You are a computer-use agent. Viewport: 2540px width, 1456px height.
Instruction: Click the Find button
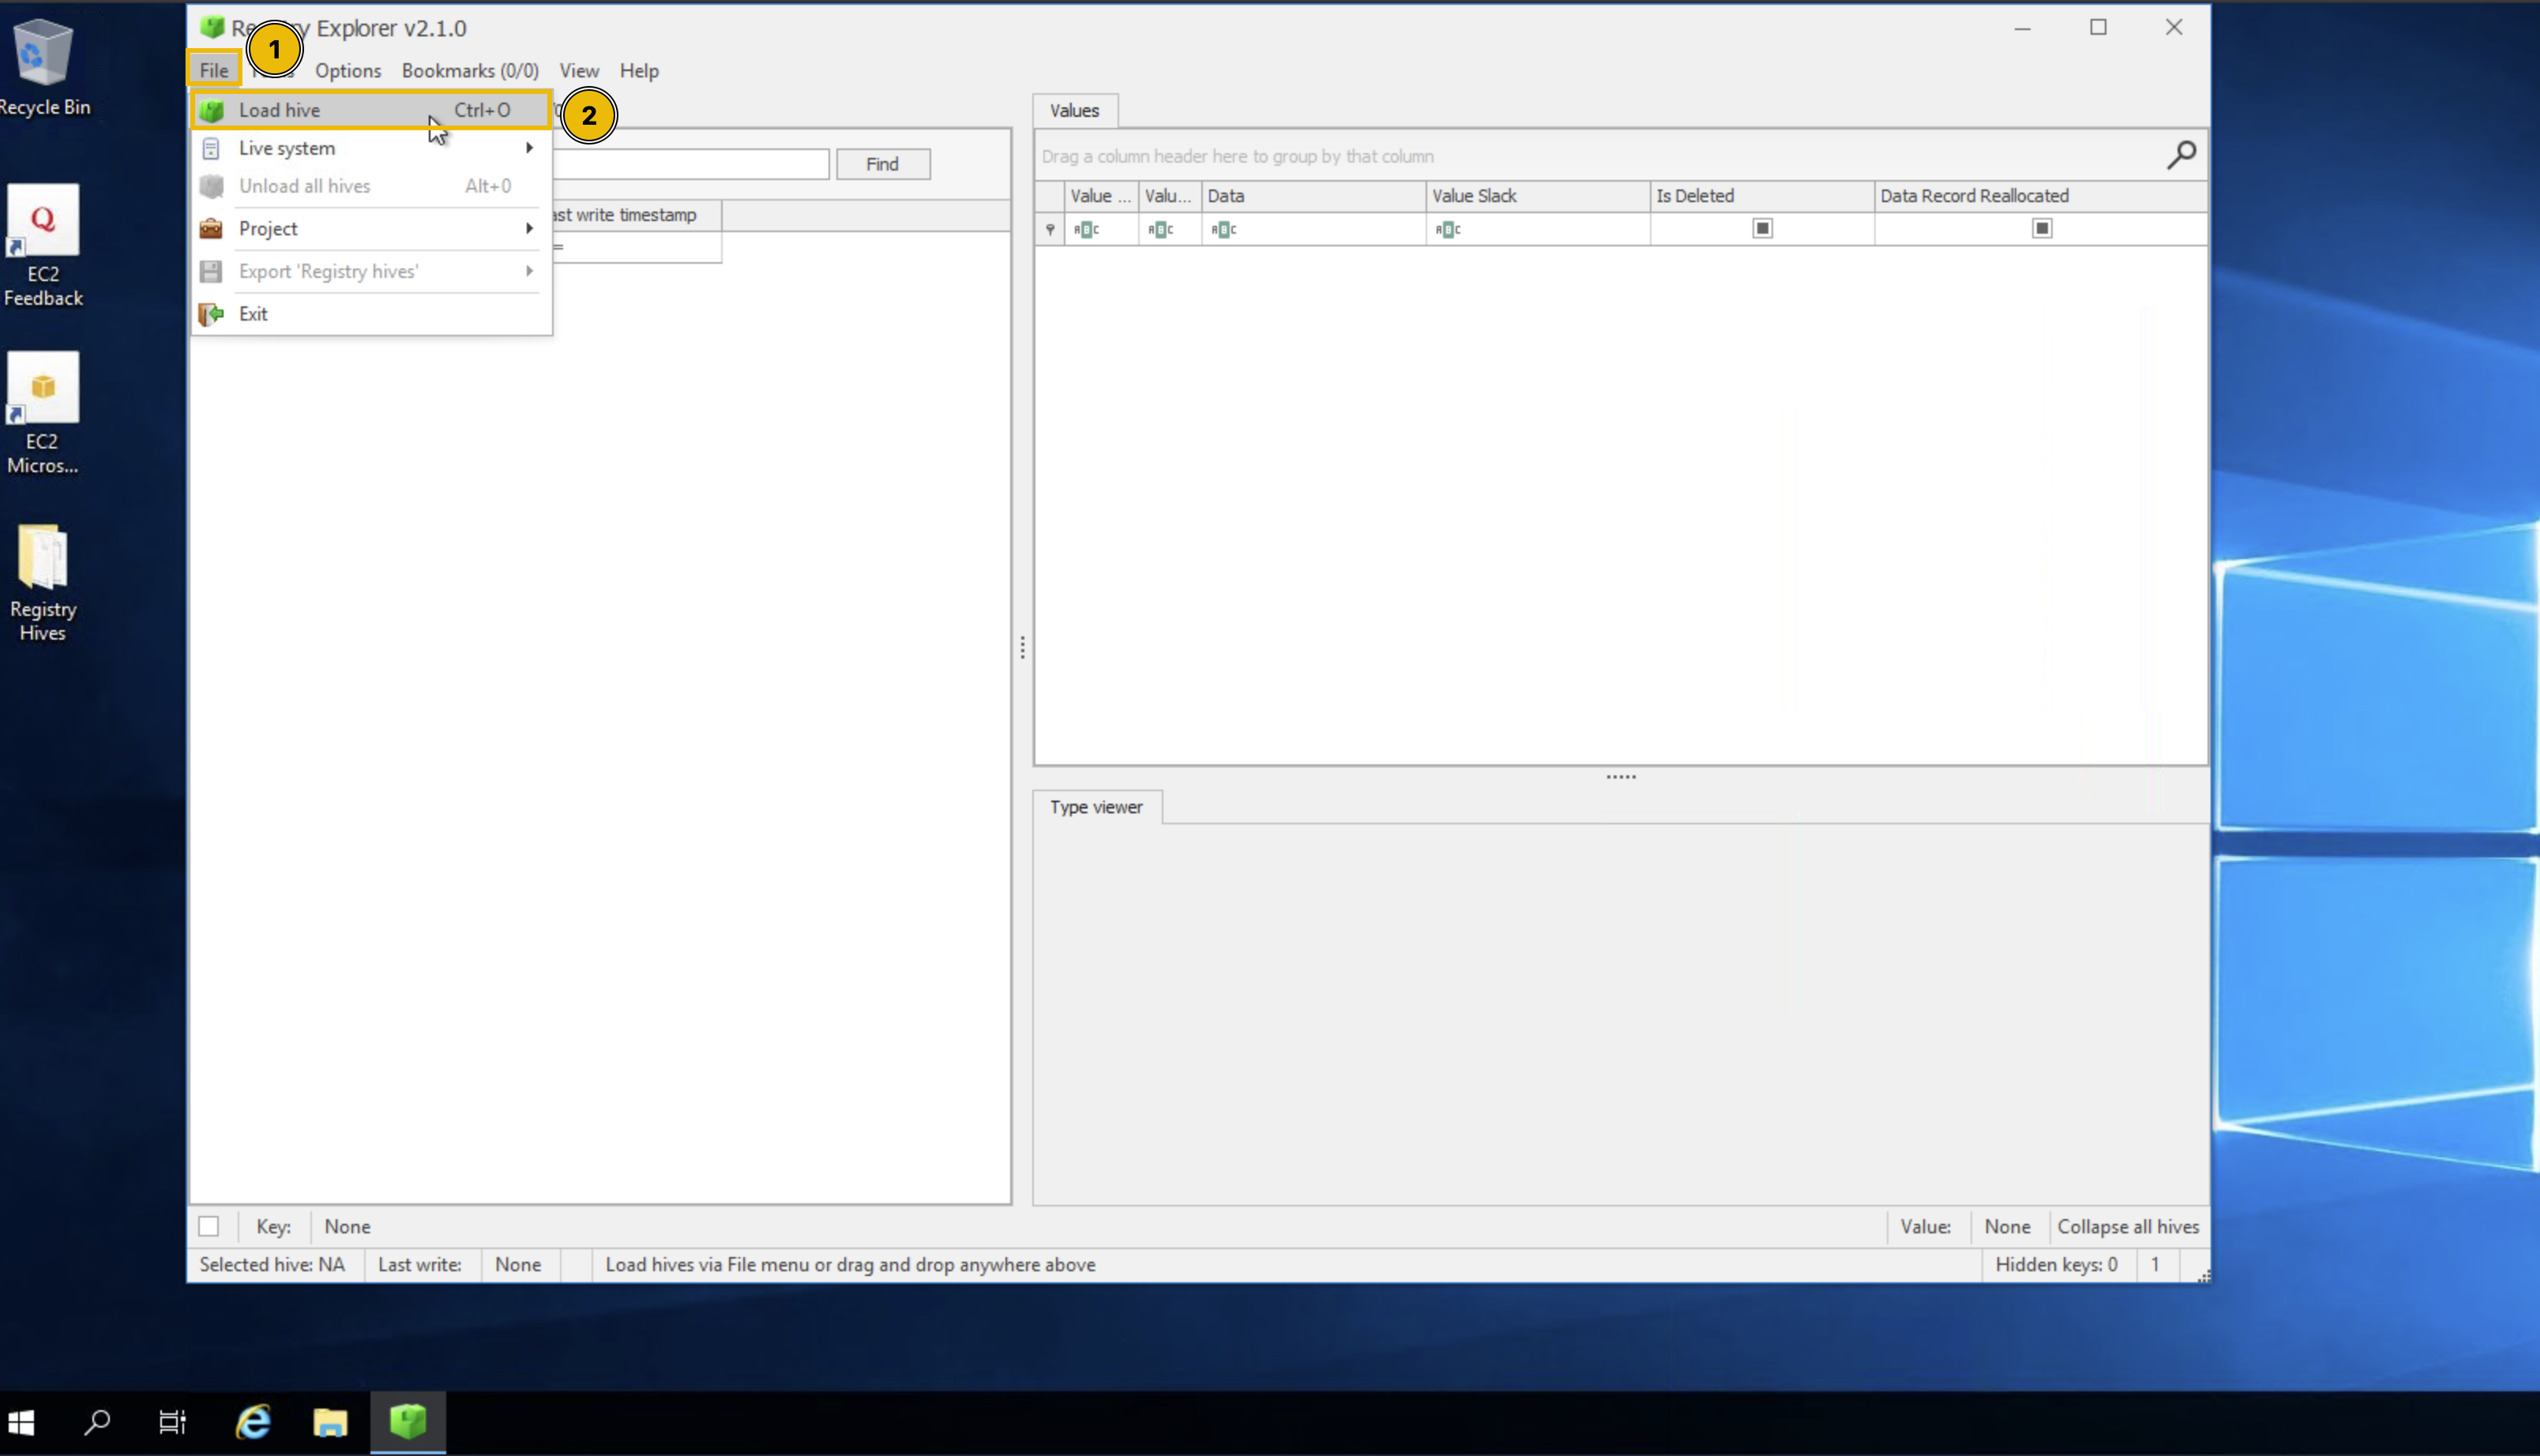pos(882,163)
